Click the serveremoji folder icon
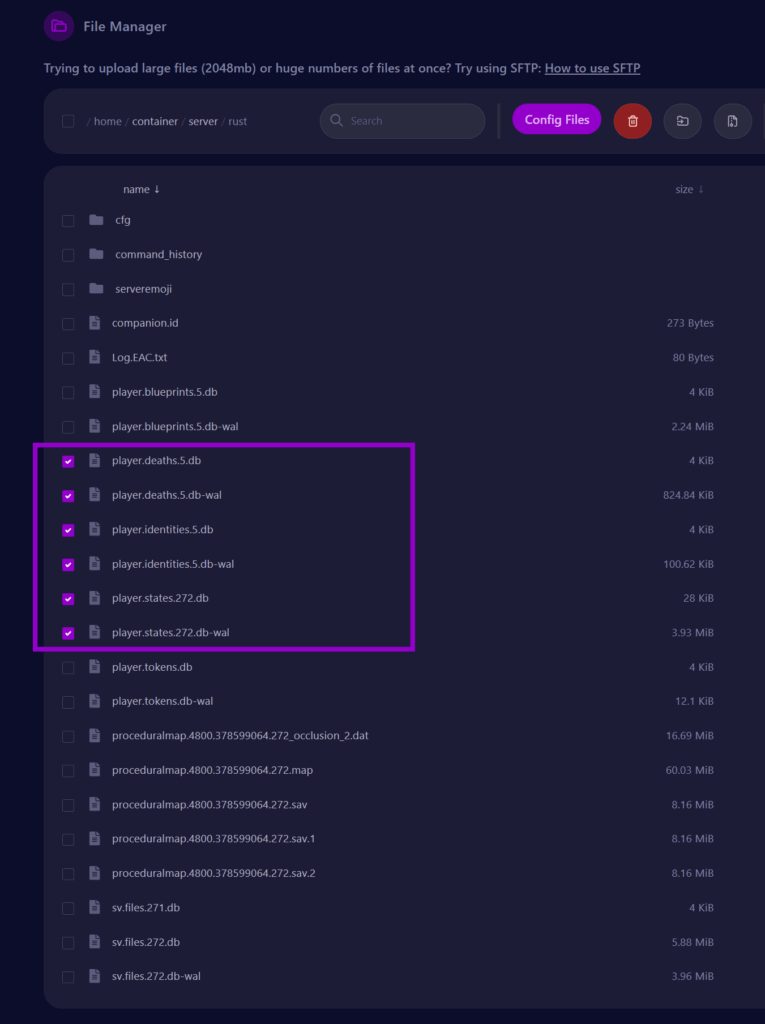765x1024 pixels. [x=96, y=289]
